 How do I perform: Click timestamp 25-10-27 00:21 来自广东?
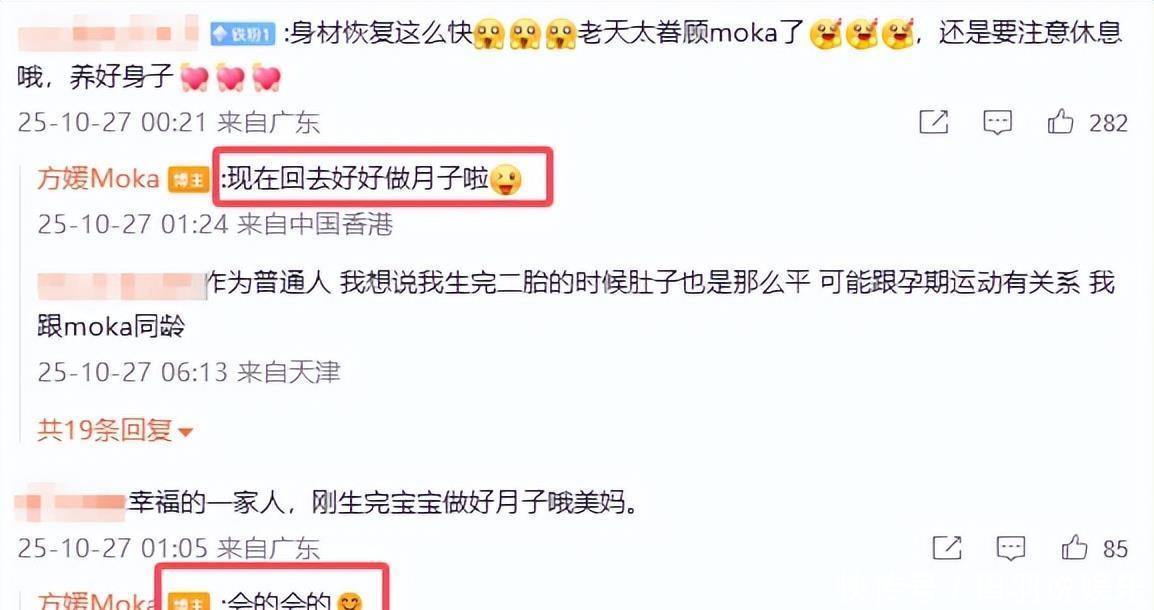pos(169,122)
